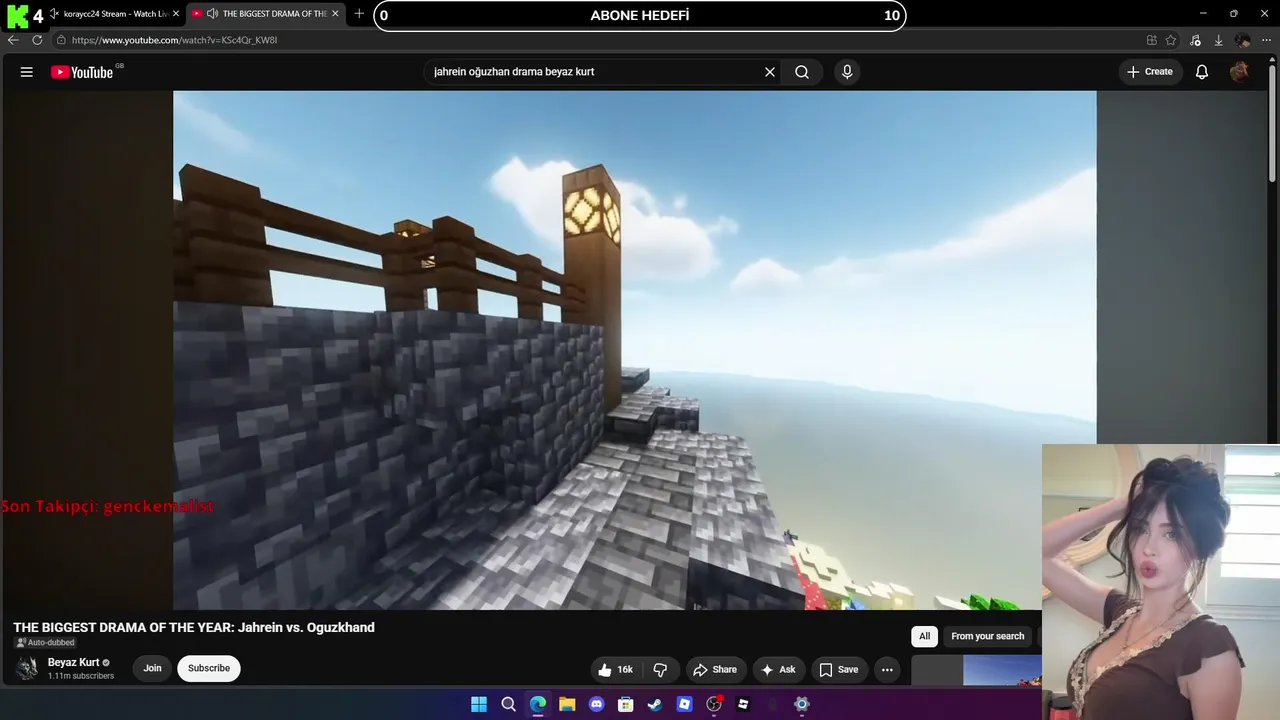The image size is (1280, 720).
Task: Open YouTube notifications bell
Action: (x=1202, y=72)
